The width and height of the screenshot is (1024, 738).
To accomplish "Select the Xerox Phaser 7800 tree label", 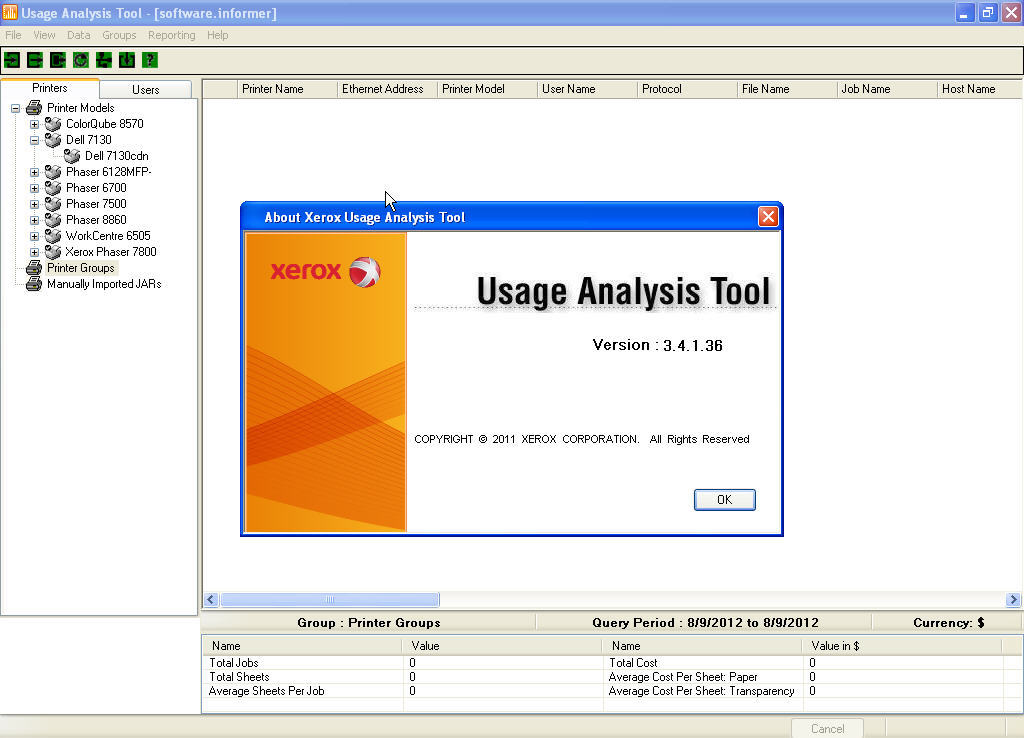I will (110, 252).
